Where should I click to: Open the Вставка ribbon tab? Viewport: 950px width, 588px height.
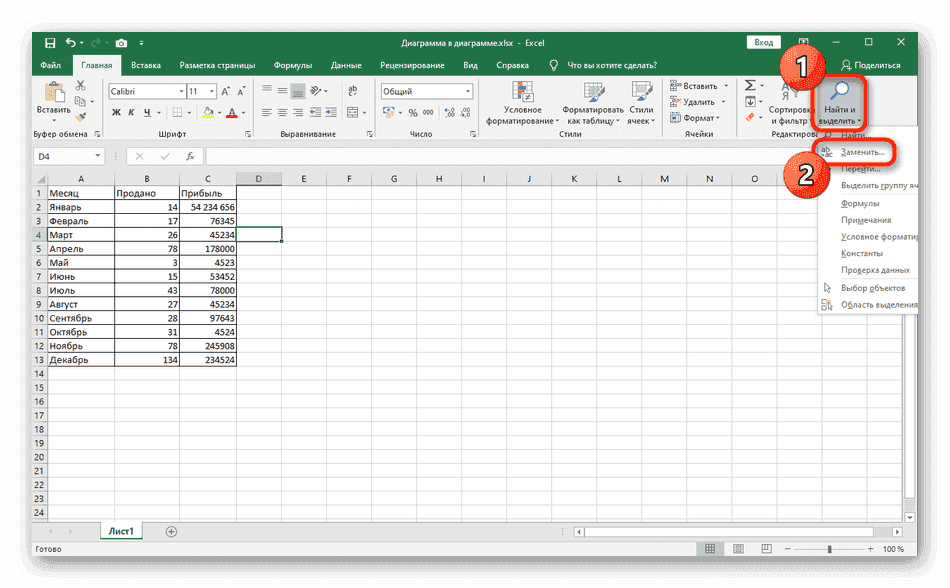click(145, 65)
